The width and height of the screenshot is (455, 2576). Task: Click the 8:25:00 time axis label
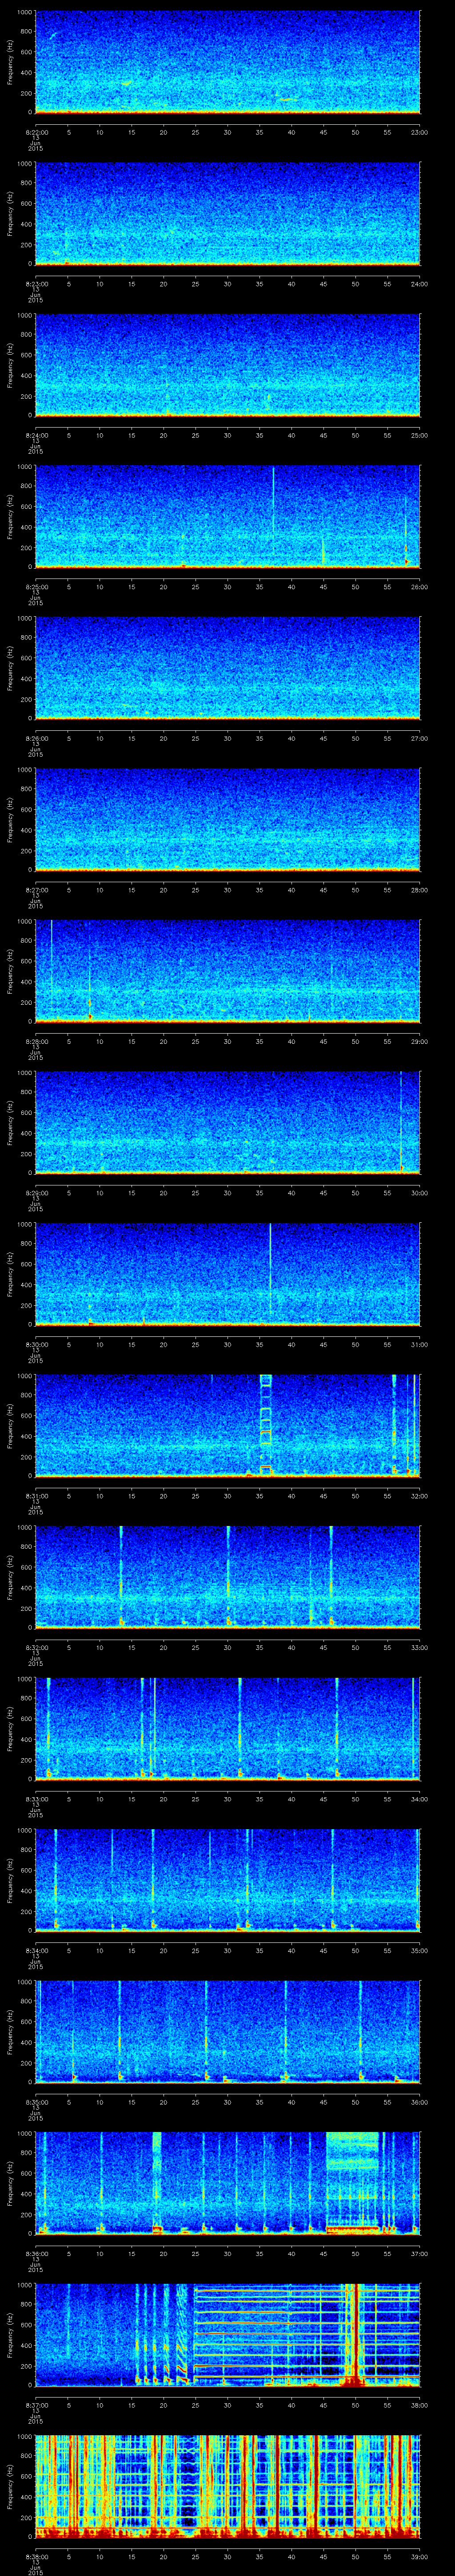[35, 586]
